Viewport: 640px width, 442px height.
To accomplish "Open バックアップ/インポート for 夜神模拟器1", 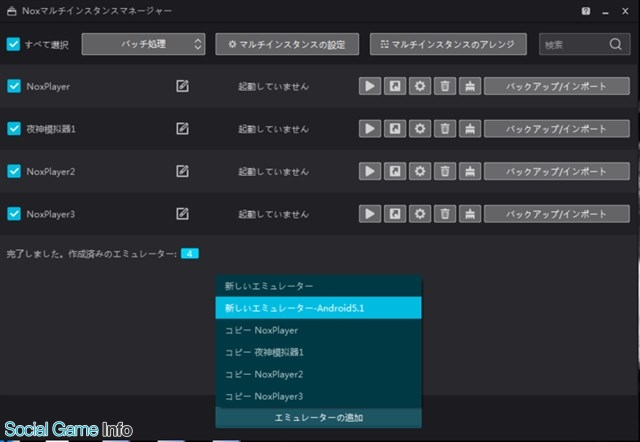I will 557,129.
